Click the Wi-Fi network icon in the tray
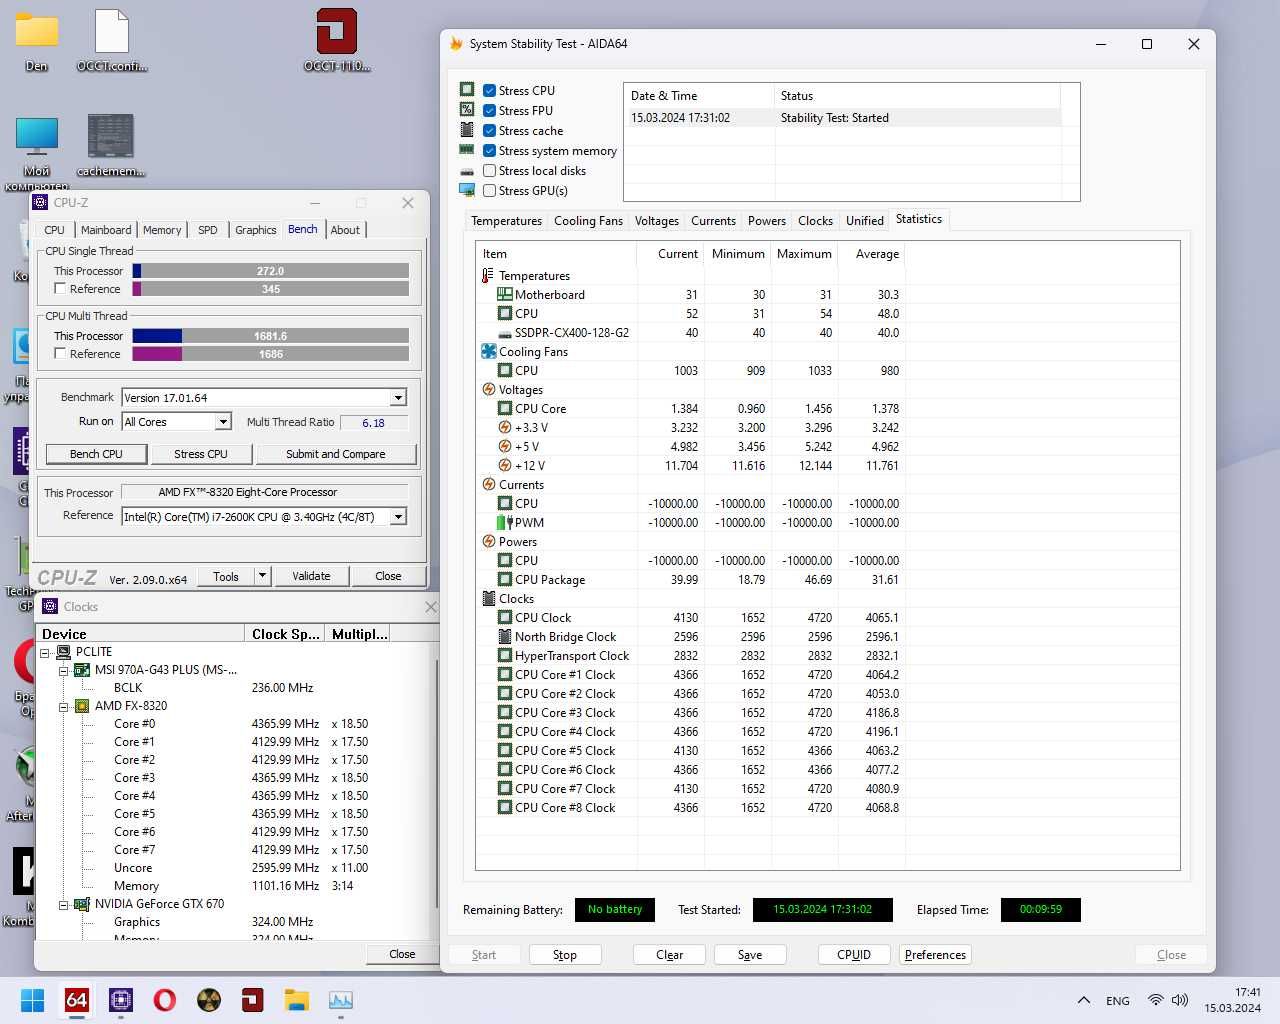 click(x=1155, y=1000)
